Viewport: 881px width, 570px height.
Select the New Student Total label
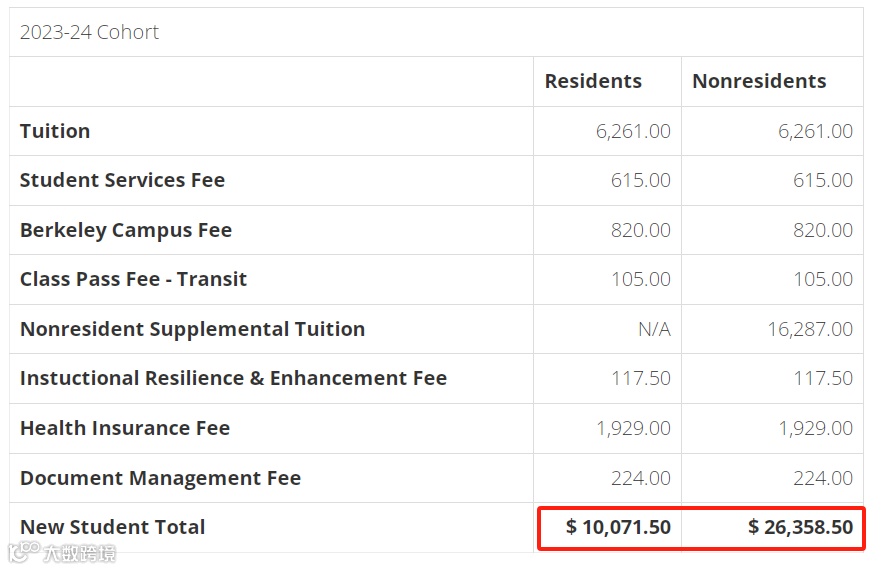(x=112, y=527)
